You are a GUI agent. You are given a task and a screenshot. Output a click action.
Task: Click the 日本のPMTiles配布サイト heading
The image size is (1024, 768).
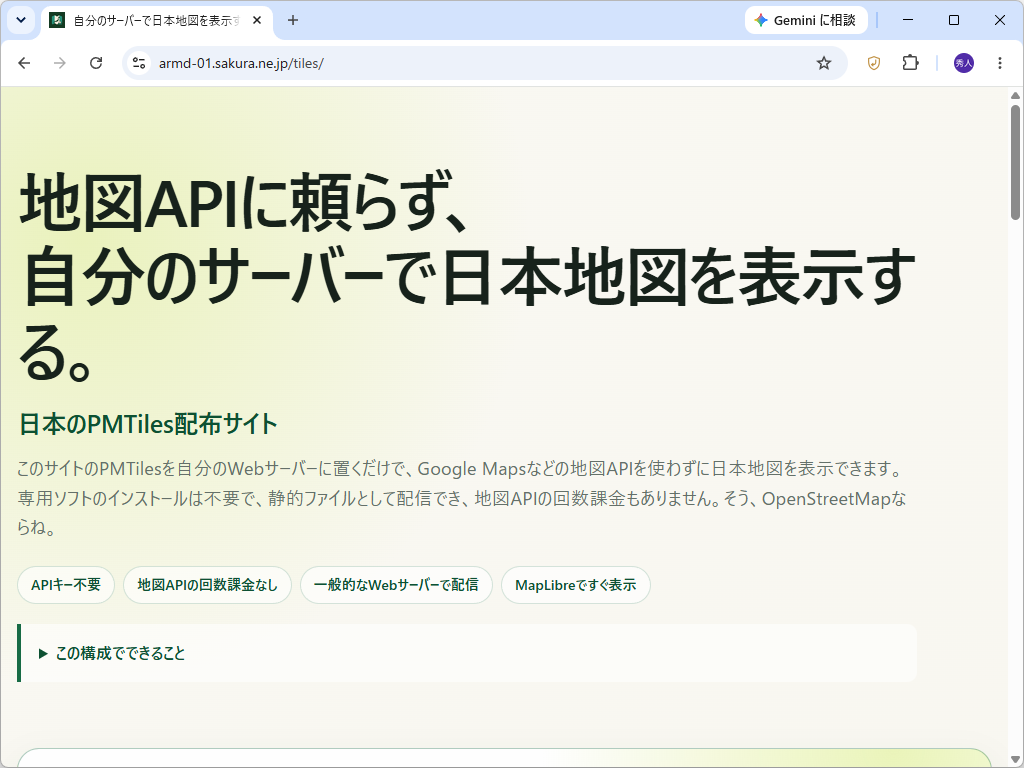(x=148, y=424)
